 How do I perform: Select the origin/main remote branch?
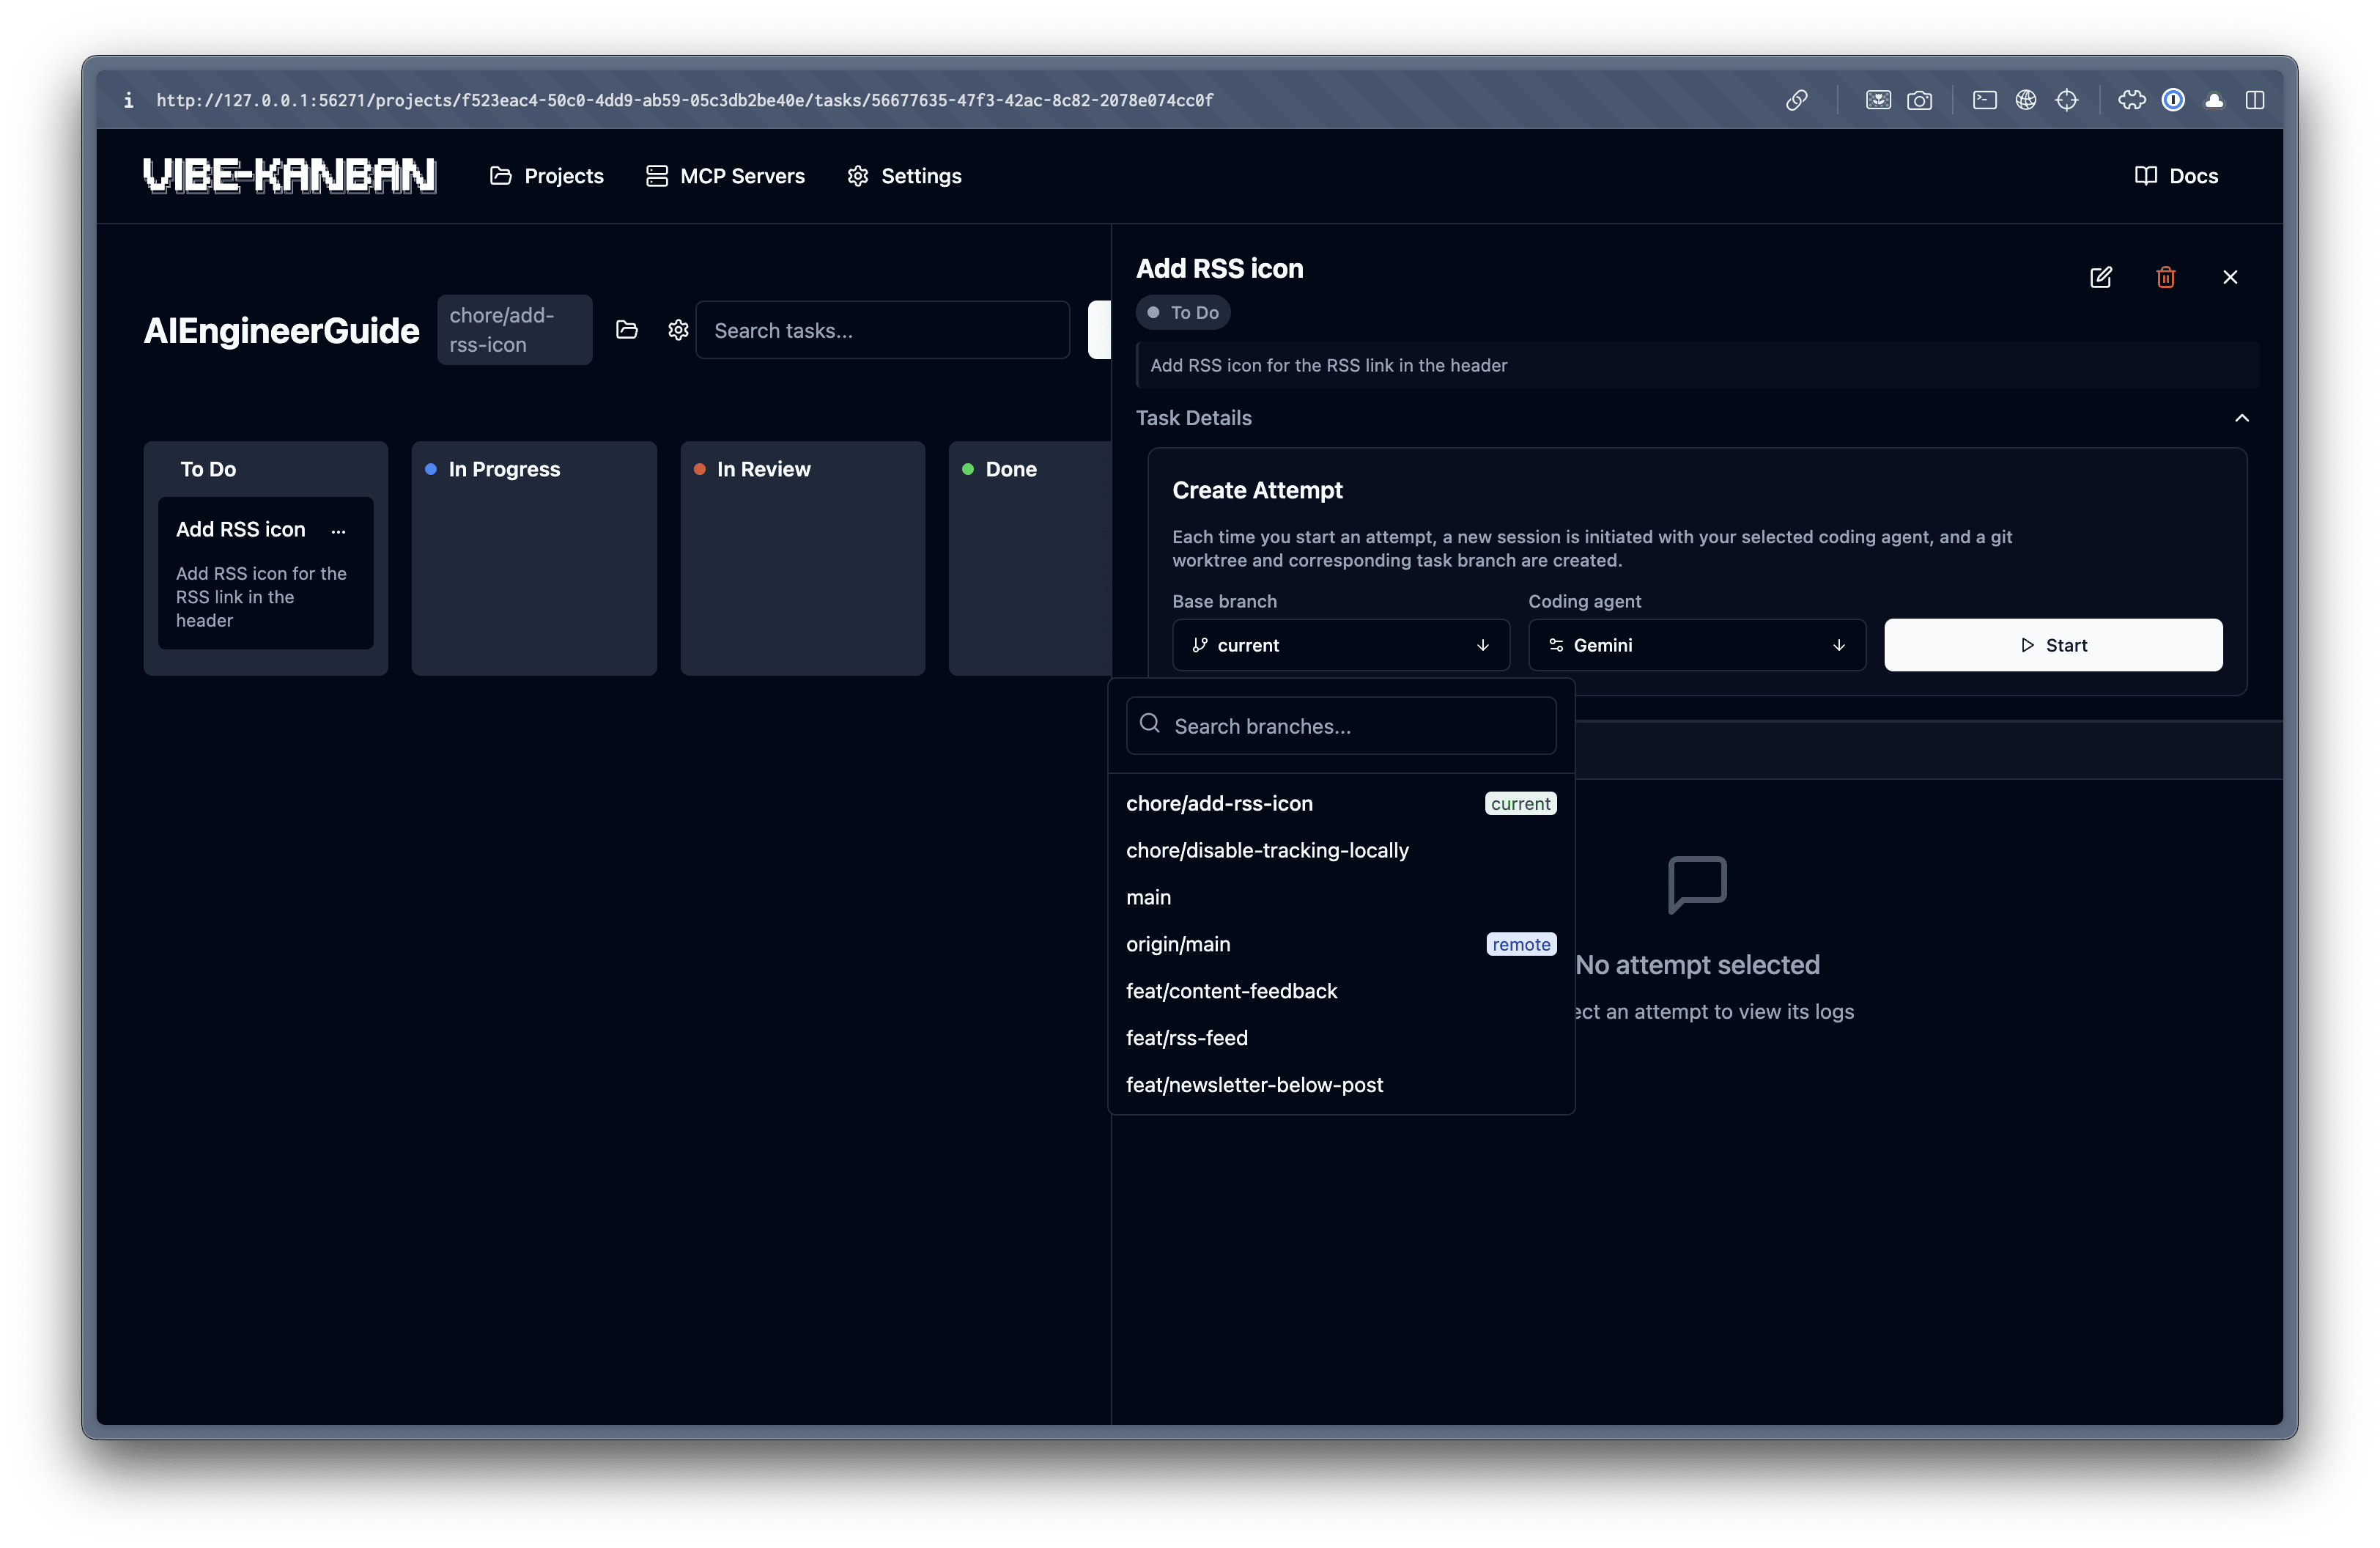tap(1340, 945)
